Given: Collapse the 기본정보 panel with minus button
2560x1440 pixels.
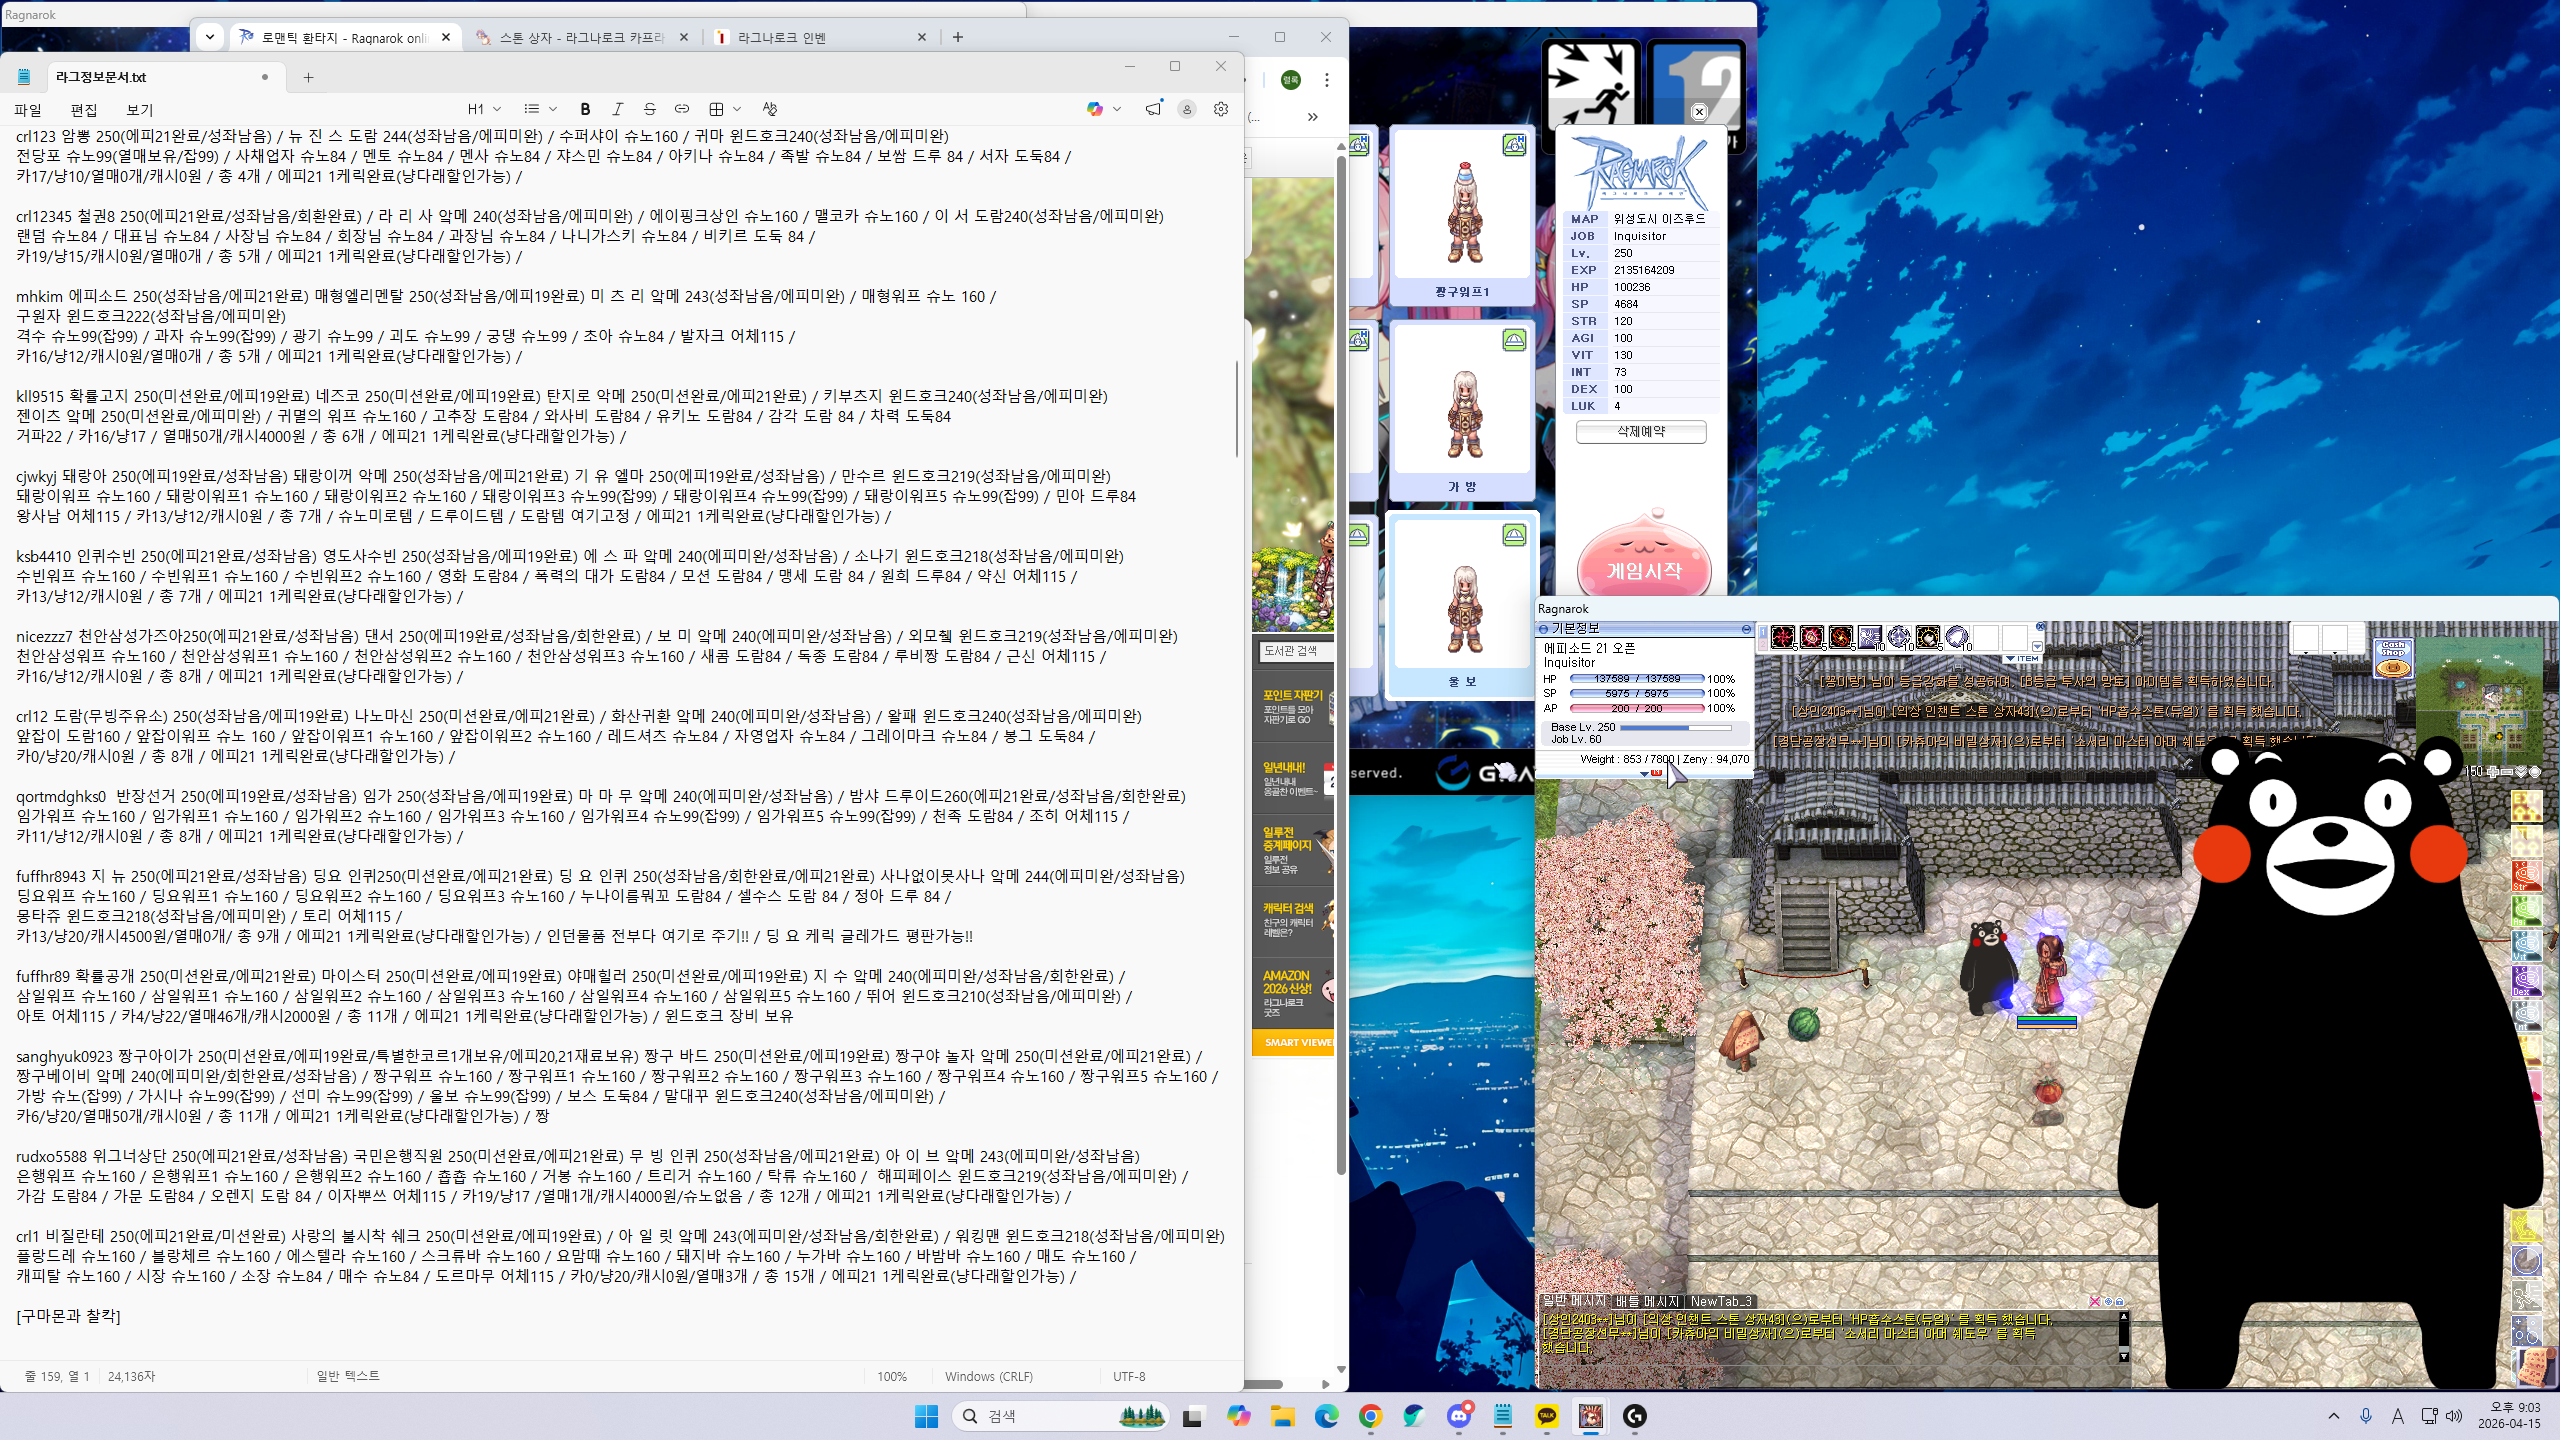Looking at the screenshot, I should coord(1746,629).
